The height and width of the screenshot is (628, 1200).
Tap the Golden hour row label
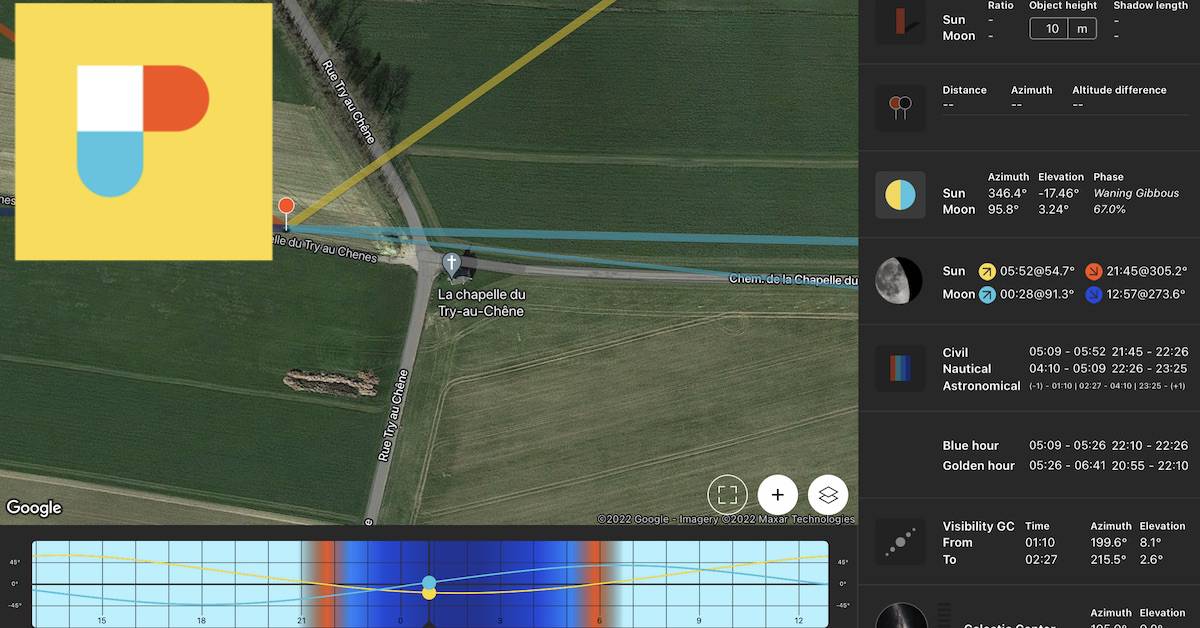point(978,465)
